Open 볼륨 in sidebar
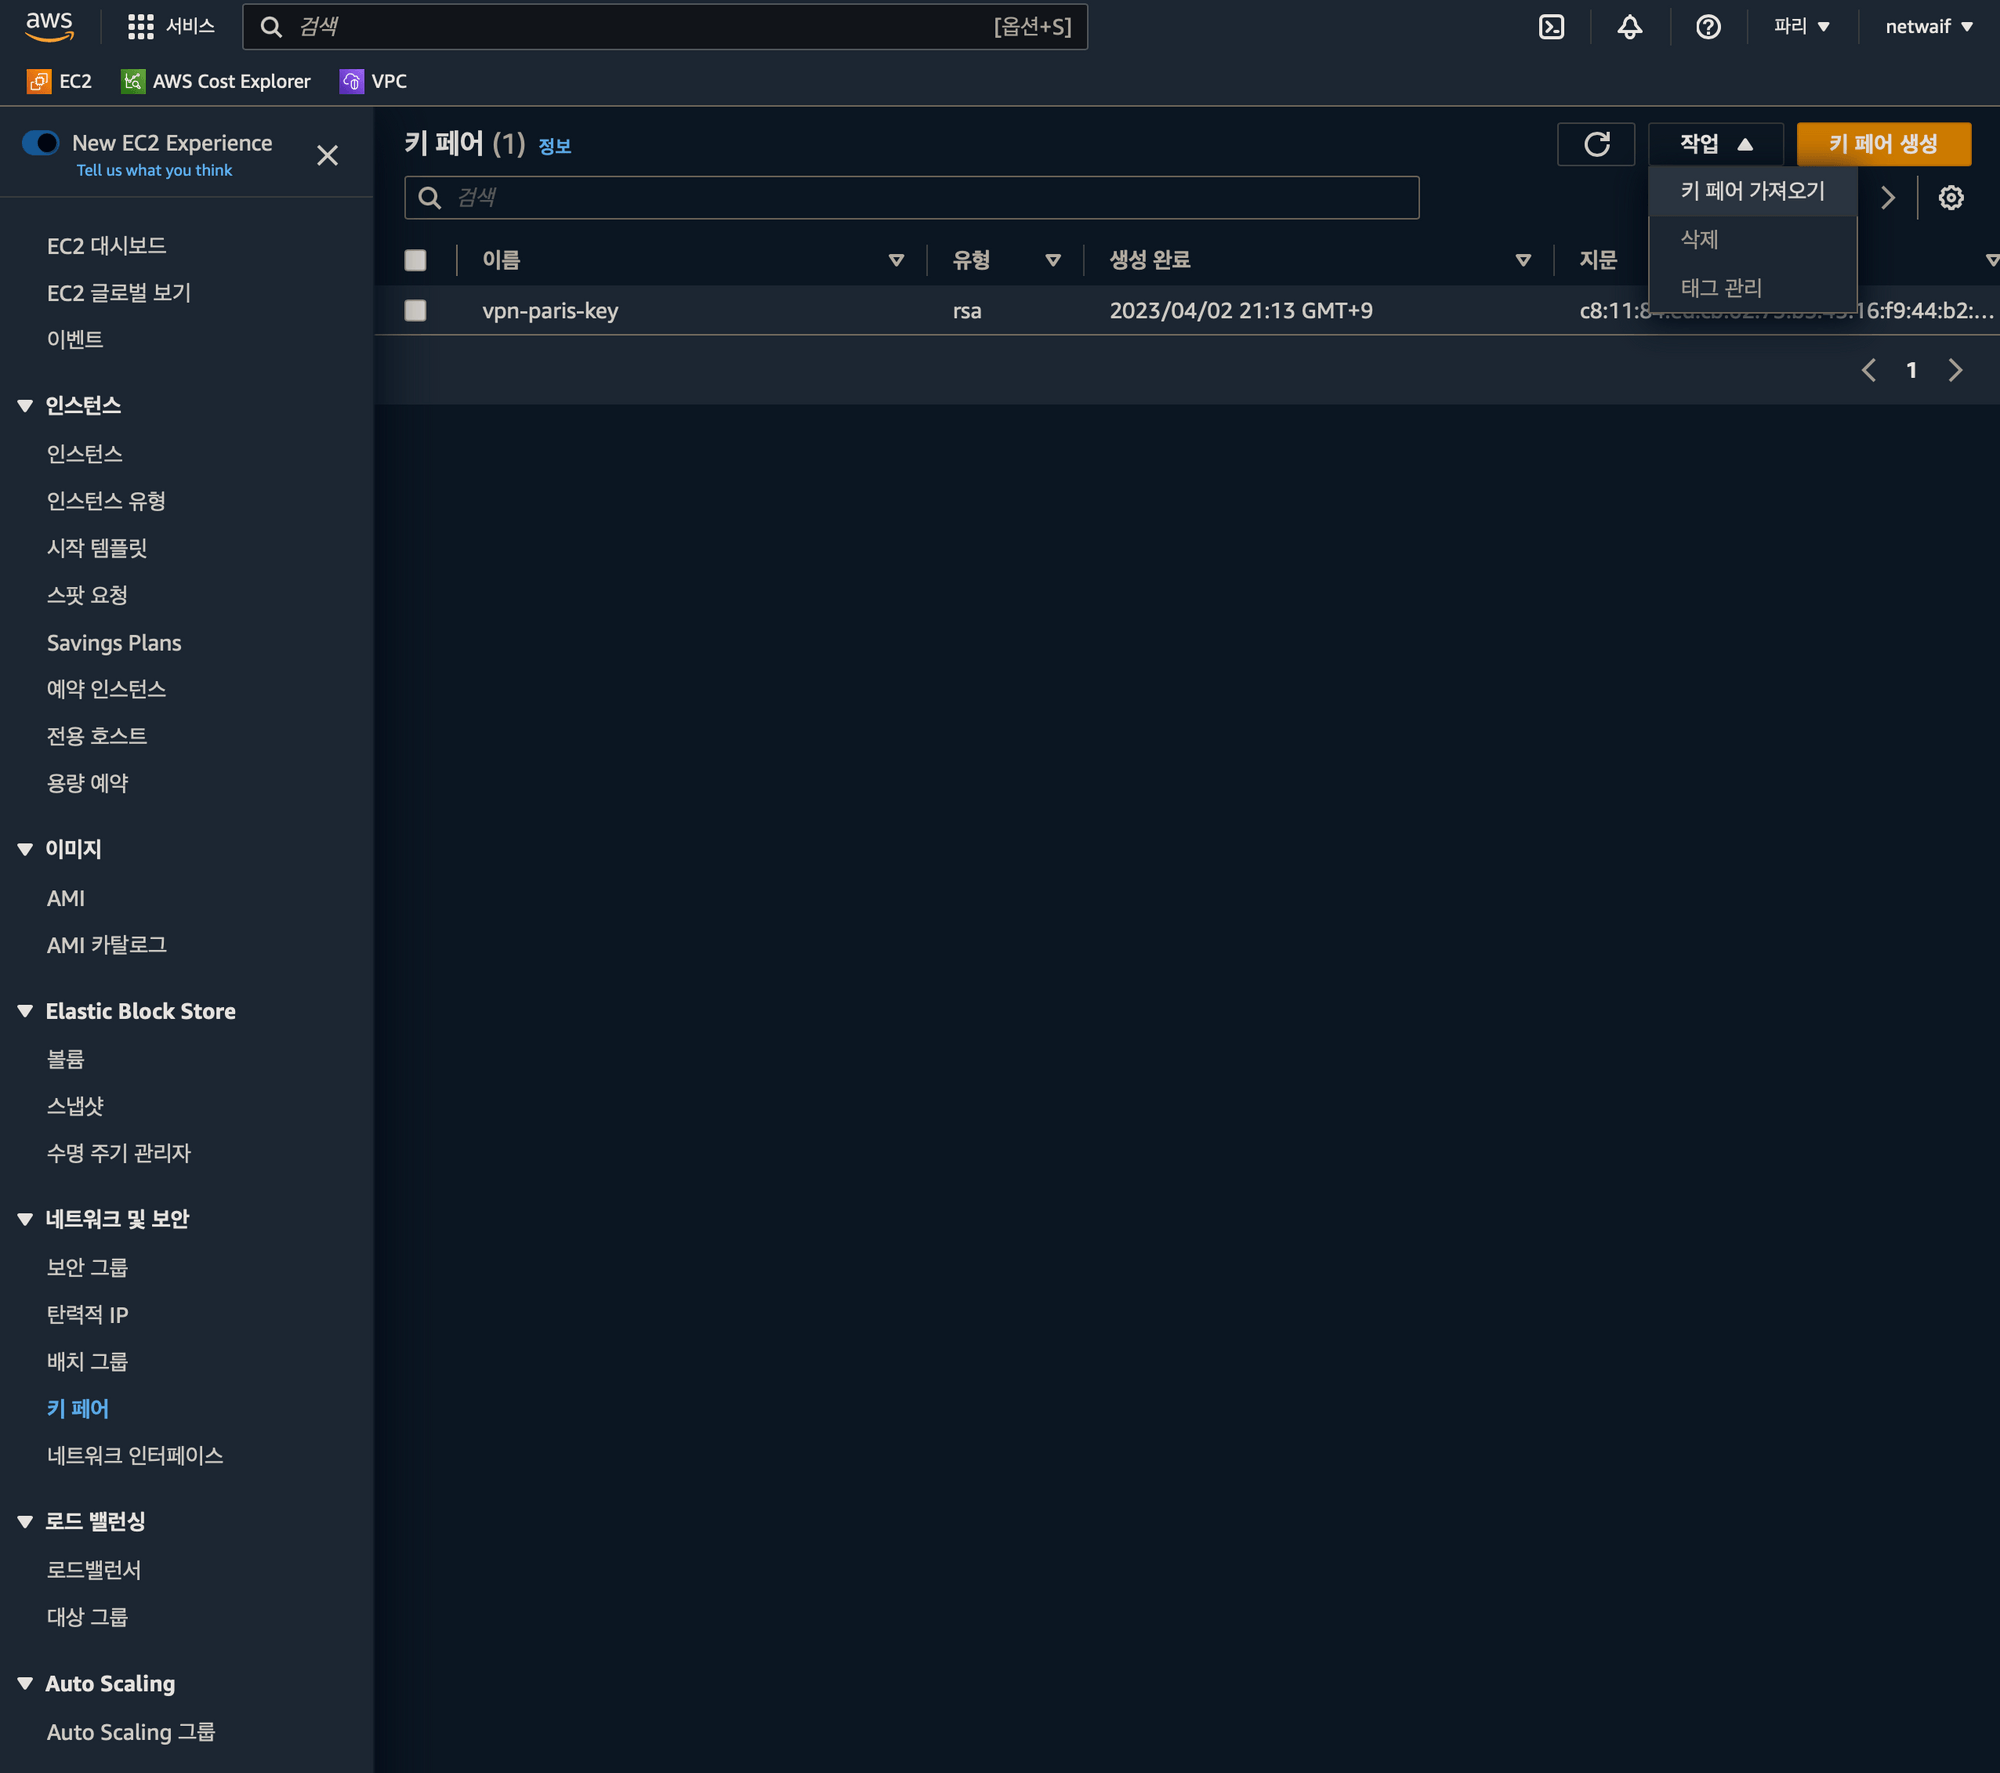The height and width of the screenshot is (1773, 2000). [x=66, y=1059]
